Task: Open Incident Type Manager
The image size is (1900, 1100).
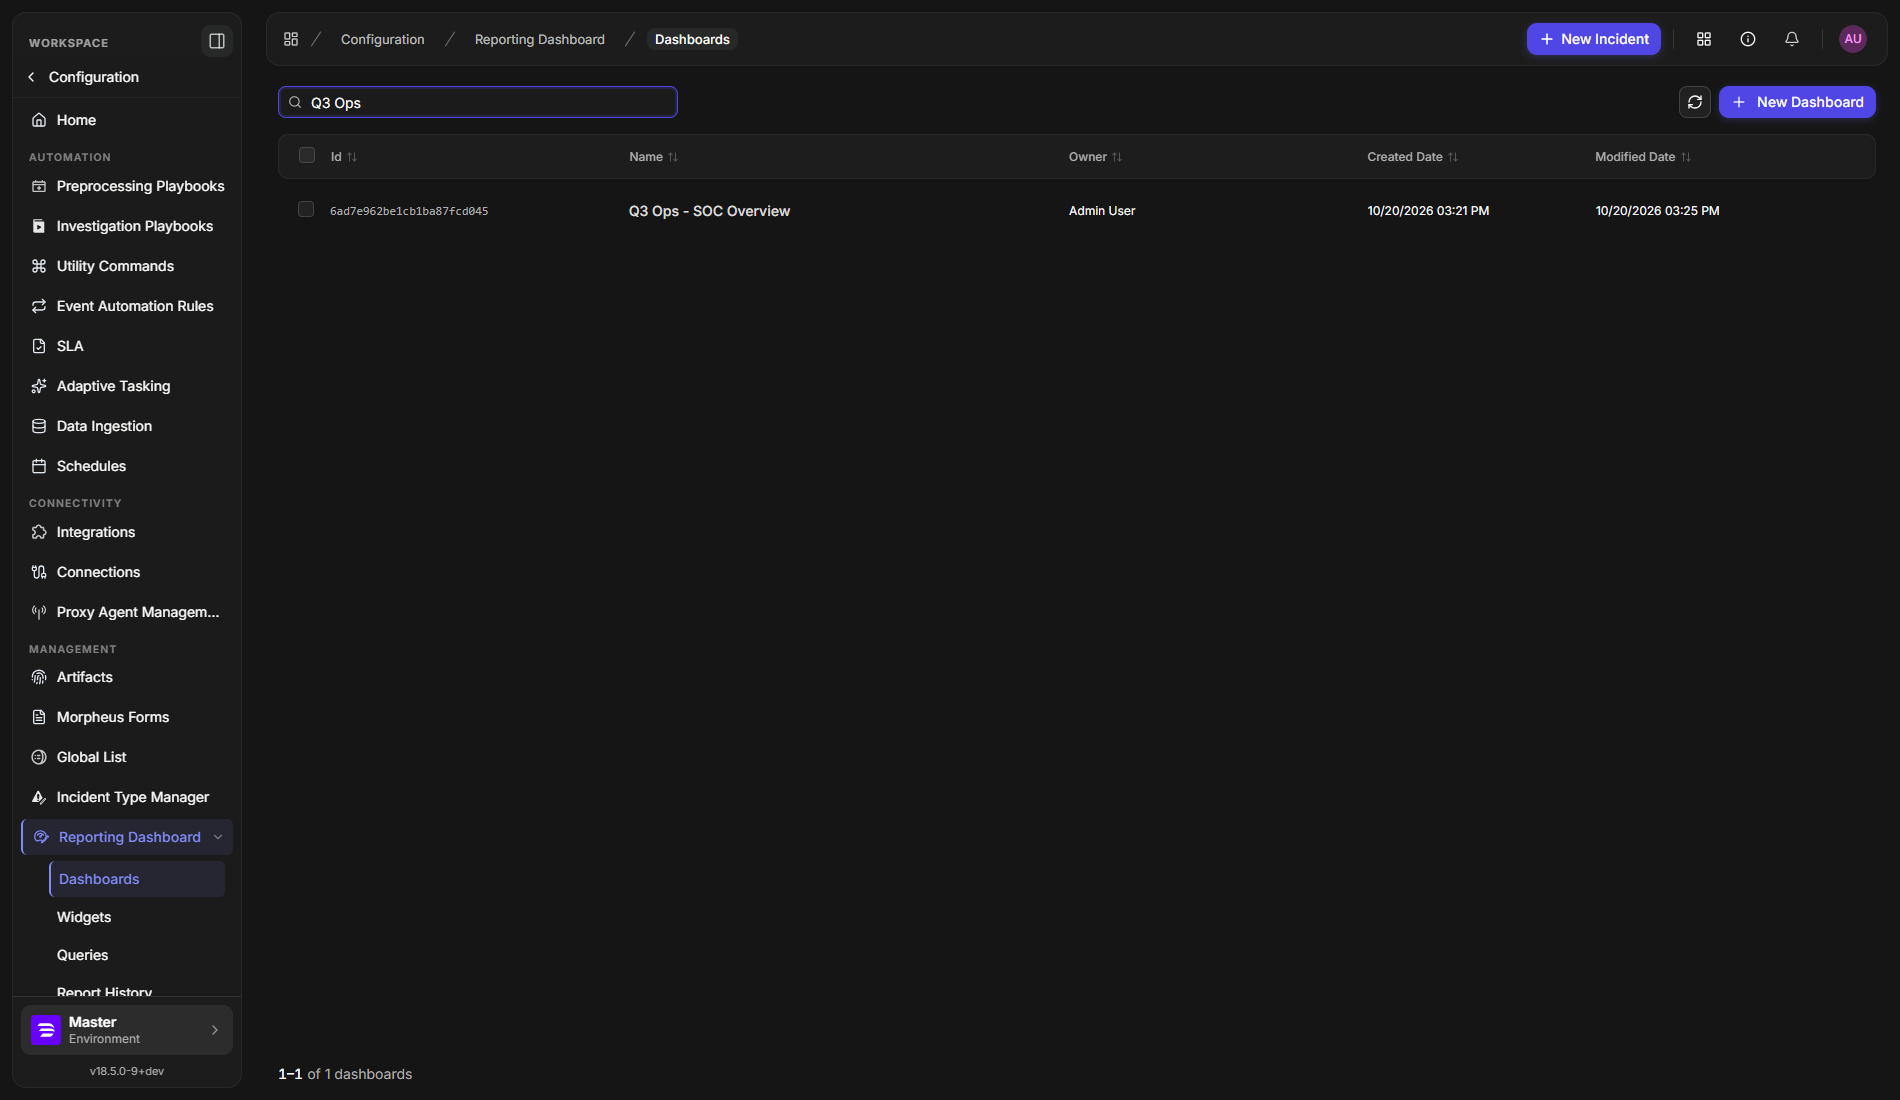Action: (127, 797)
